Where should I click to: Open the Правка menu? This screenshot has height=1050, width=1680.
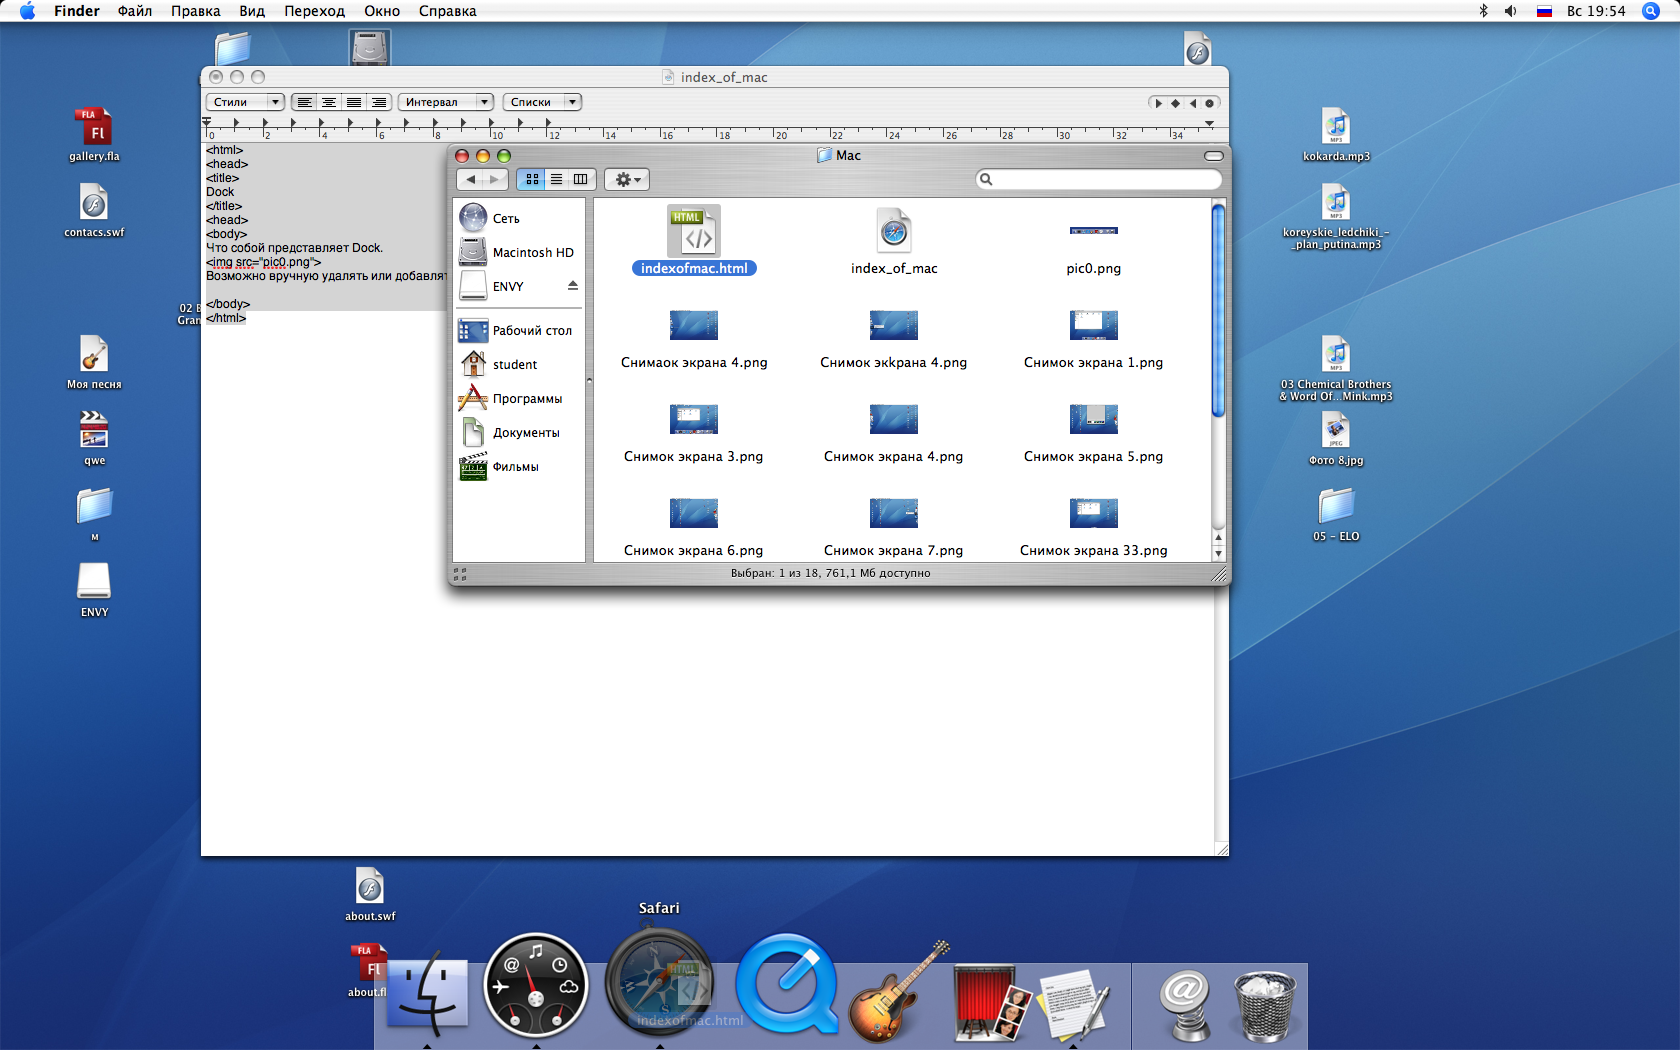pyautogui.click(x=196, y=11)
